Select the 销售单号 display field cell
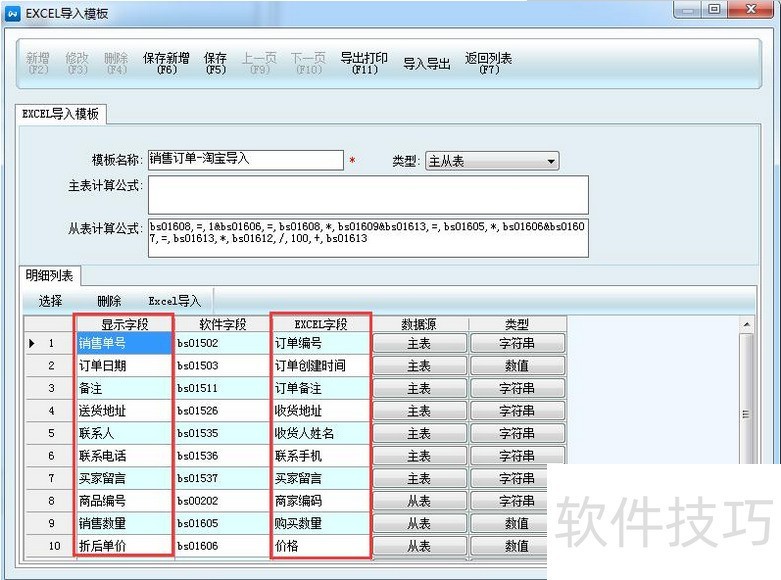The width and height of the screenshot is (781, 580). coord(123,343)
